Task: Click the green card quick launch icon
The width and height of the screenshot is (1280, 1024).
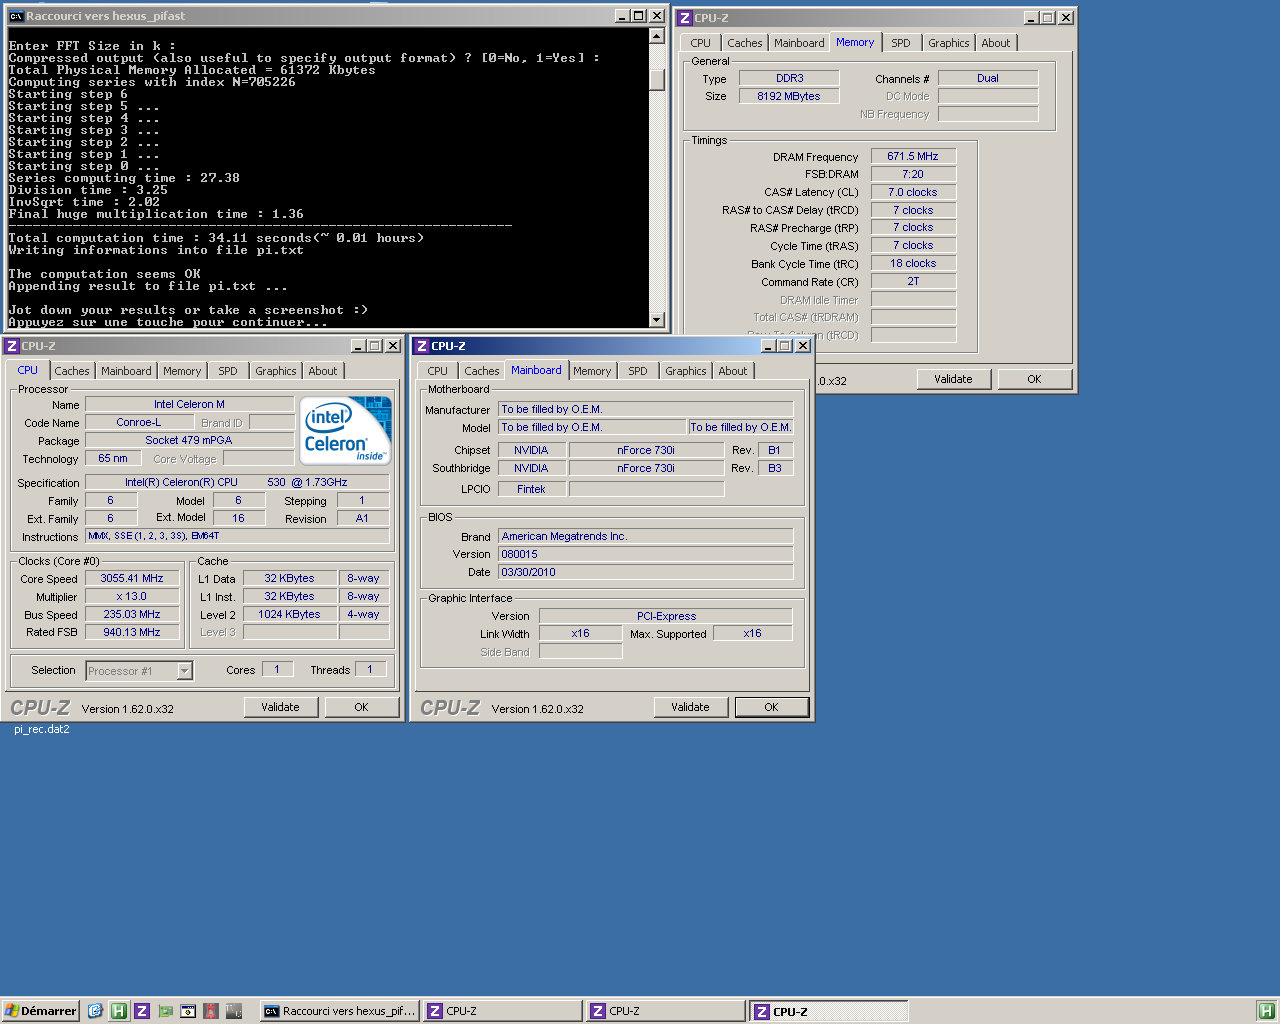Action: tap(165, 1011)
